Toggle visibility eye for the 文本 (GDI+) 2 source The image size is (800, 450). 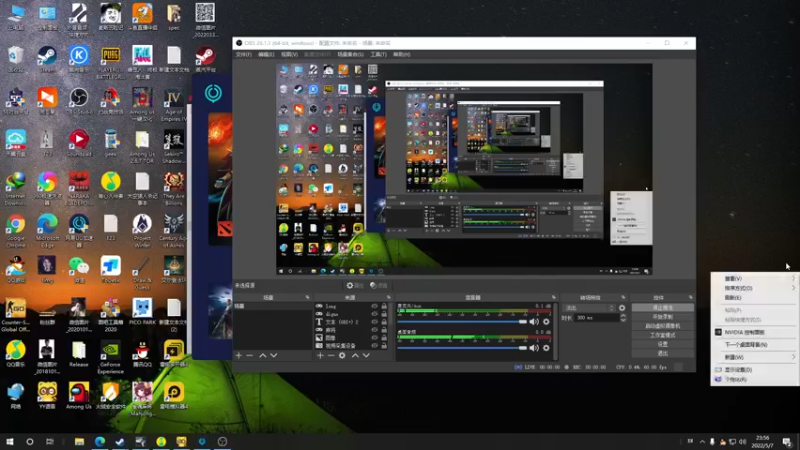pyautogui.click(x=374, y=322)
